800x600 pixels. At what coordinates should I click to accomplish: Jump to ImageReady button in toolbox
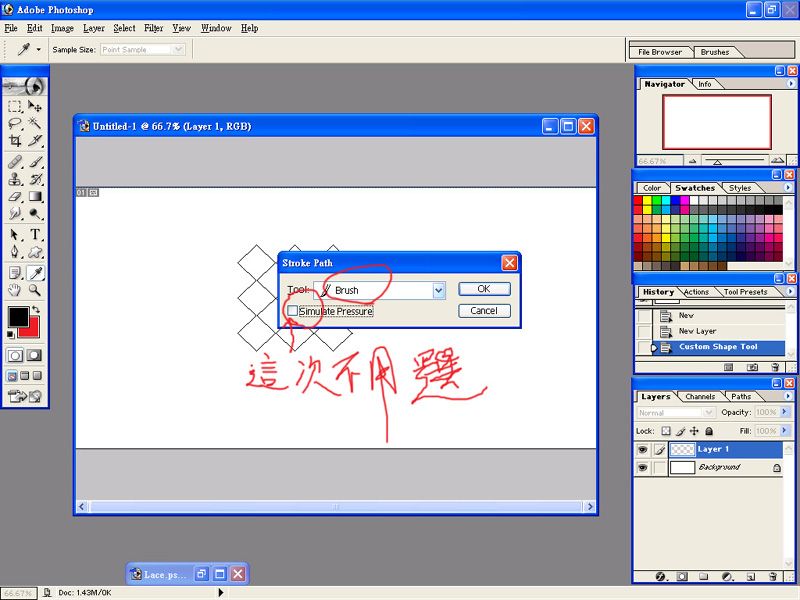click(x=25, y=396)
